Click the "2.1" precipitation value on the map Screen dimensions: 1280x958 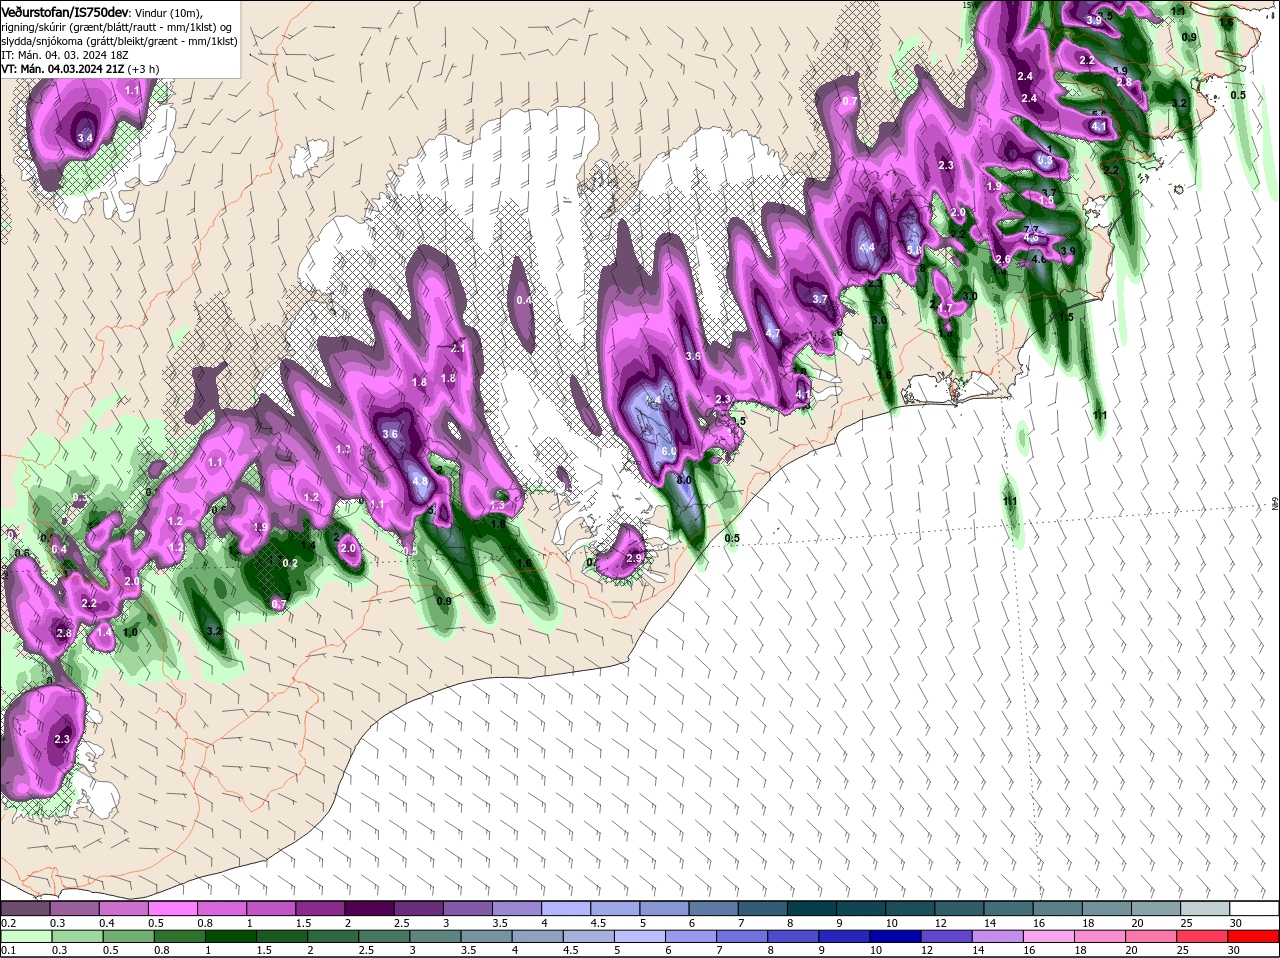click(x=458, y=349)
